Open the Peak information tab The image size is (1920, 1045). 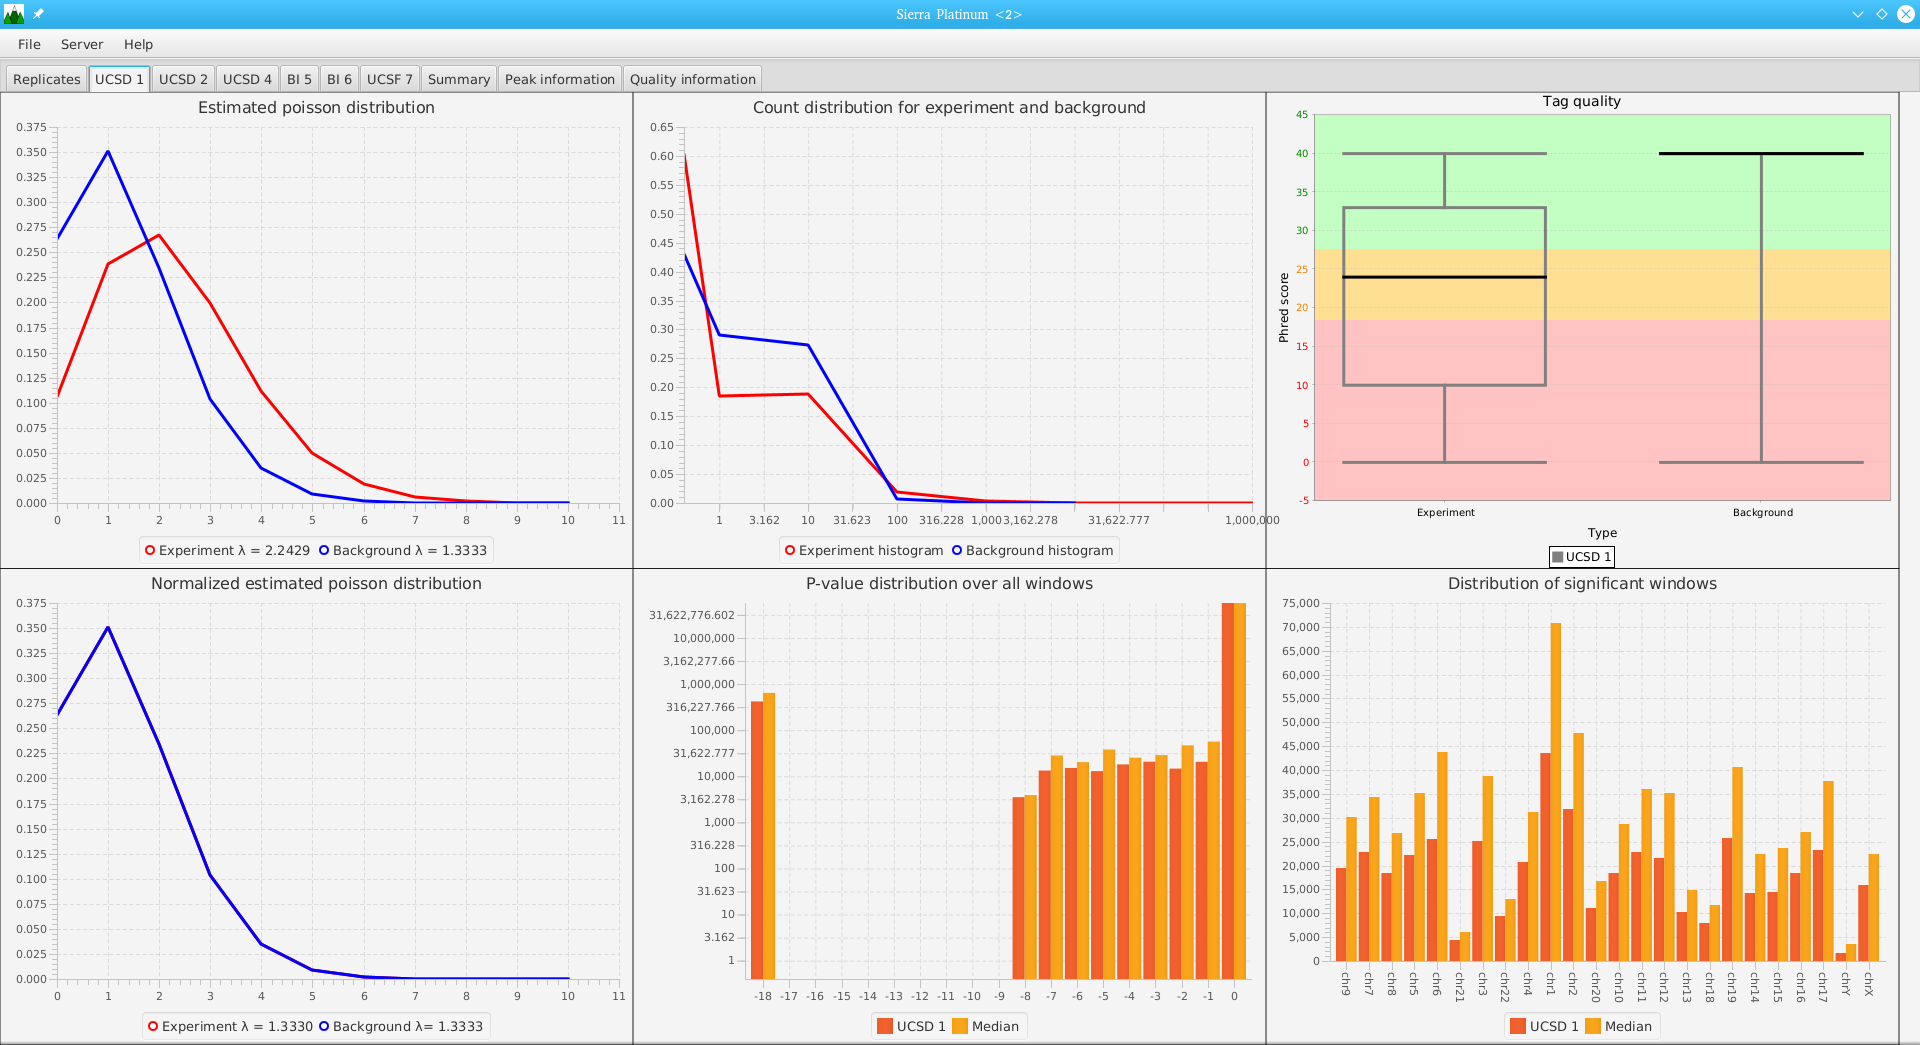[559, 79]
